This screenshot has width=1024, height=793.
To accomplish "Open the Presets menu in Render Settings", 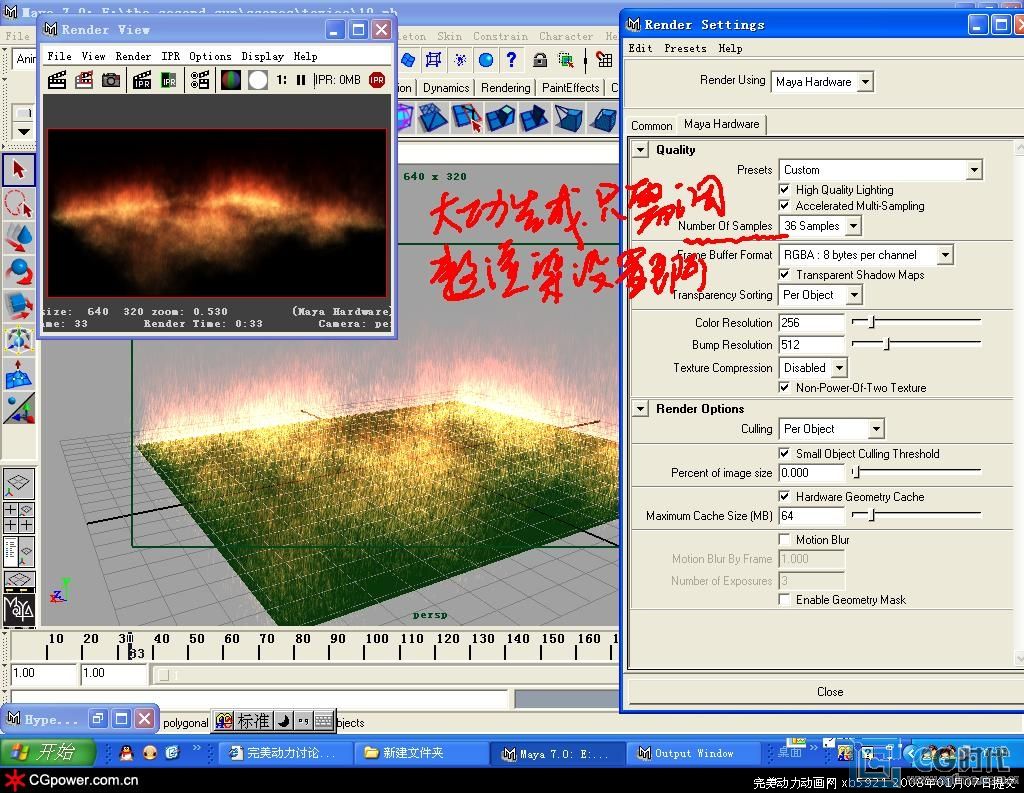I will (x=685, y=48).
